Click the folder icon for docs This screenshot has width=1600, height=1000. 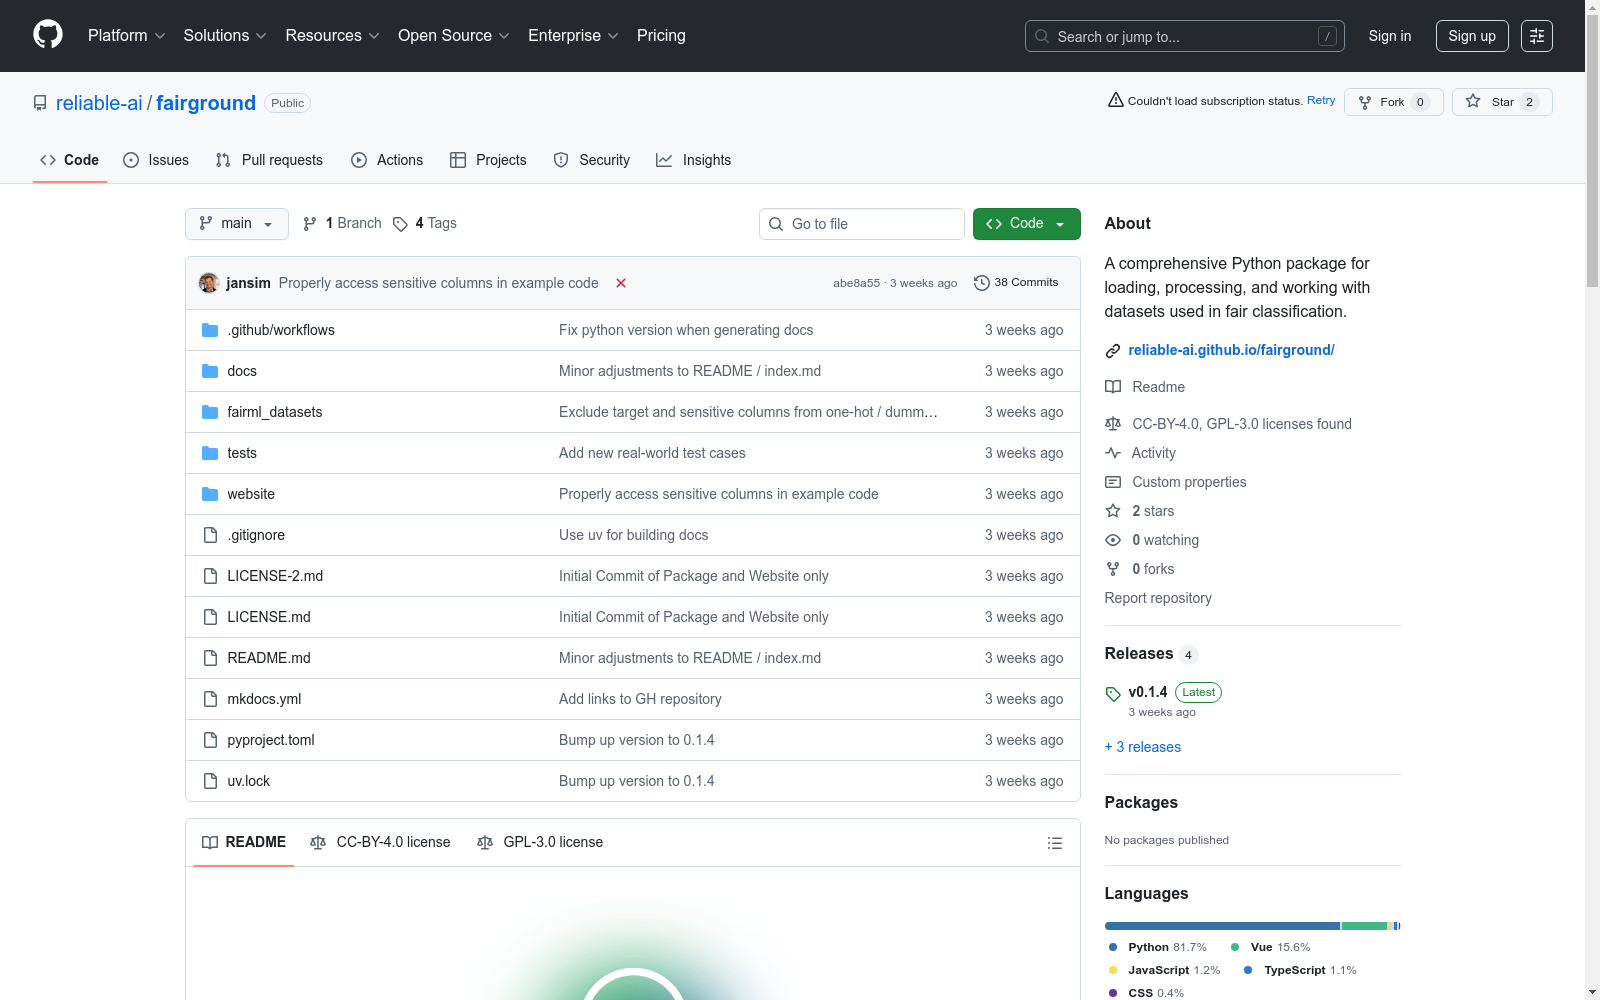click(210, 371)
